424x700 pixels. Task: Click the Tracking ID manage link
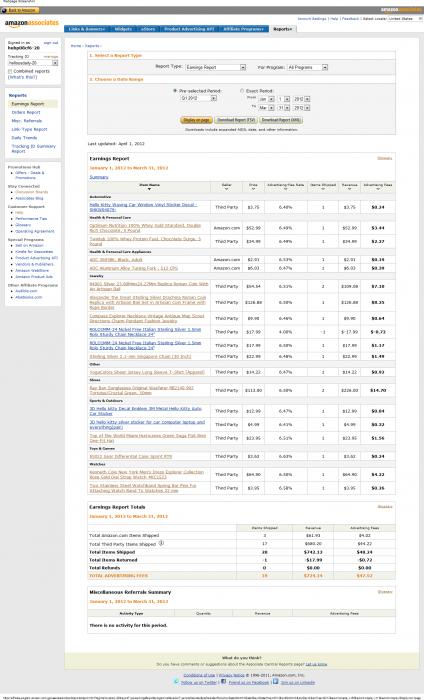(51, 57)
